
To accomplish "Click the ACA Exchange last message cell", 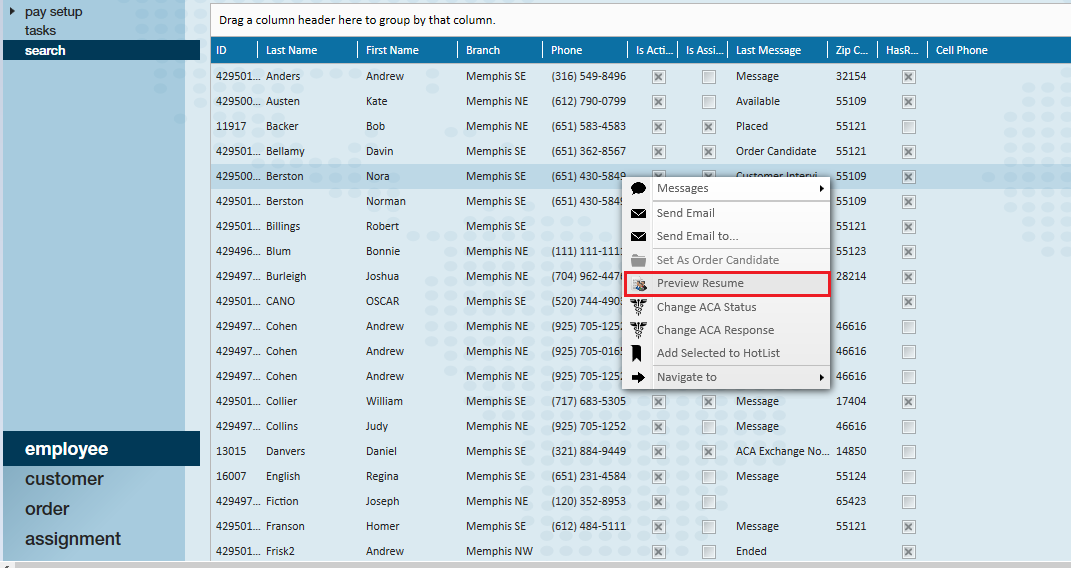I will click(x=782, y=451).
